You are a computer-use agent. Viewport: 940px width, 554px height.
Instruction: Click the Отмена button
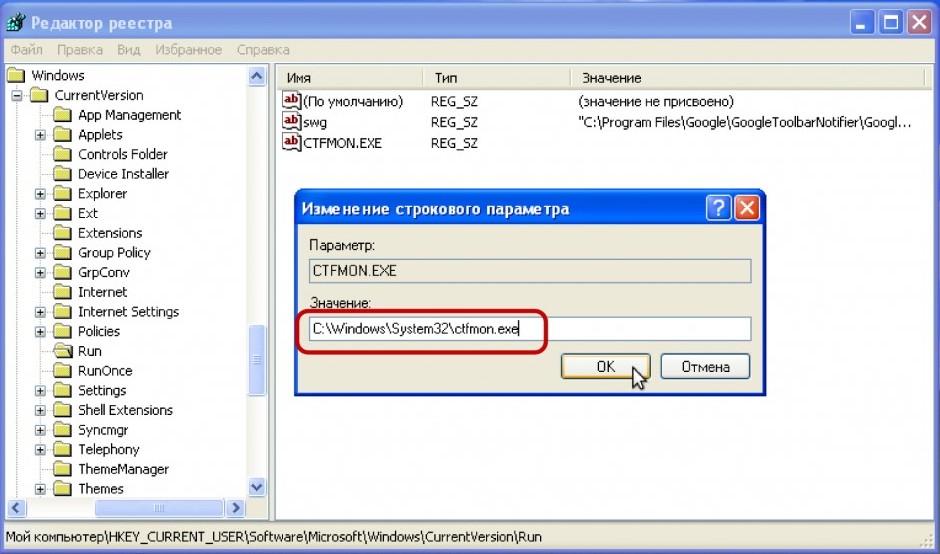coord(705,366)
